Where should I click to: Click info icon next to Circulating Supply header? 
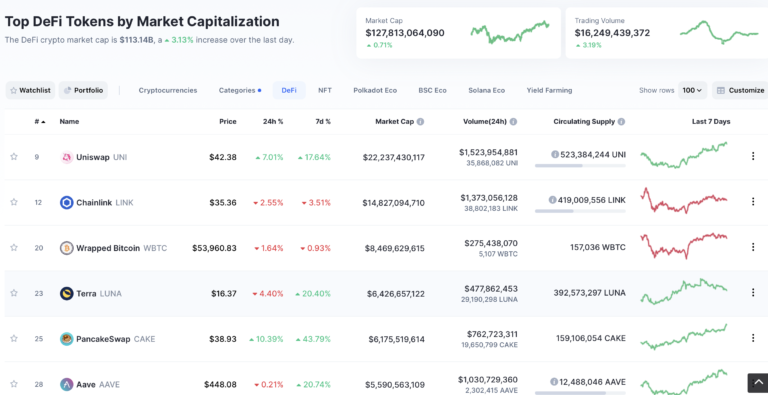(621, 122)
